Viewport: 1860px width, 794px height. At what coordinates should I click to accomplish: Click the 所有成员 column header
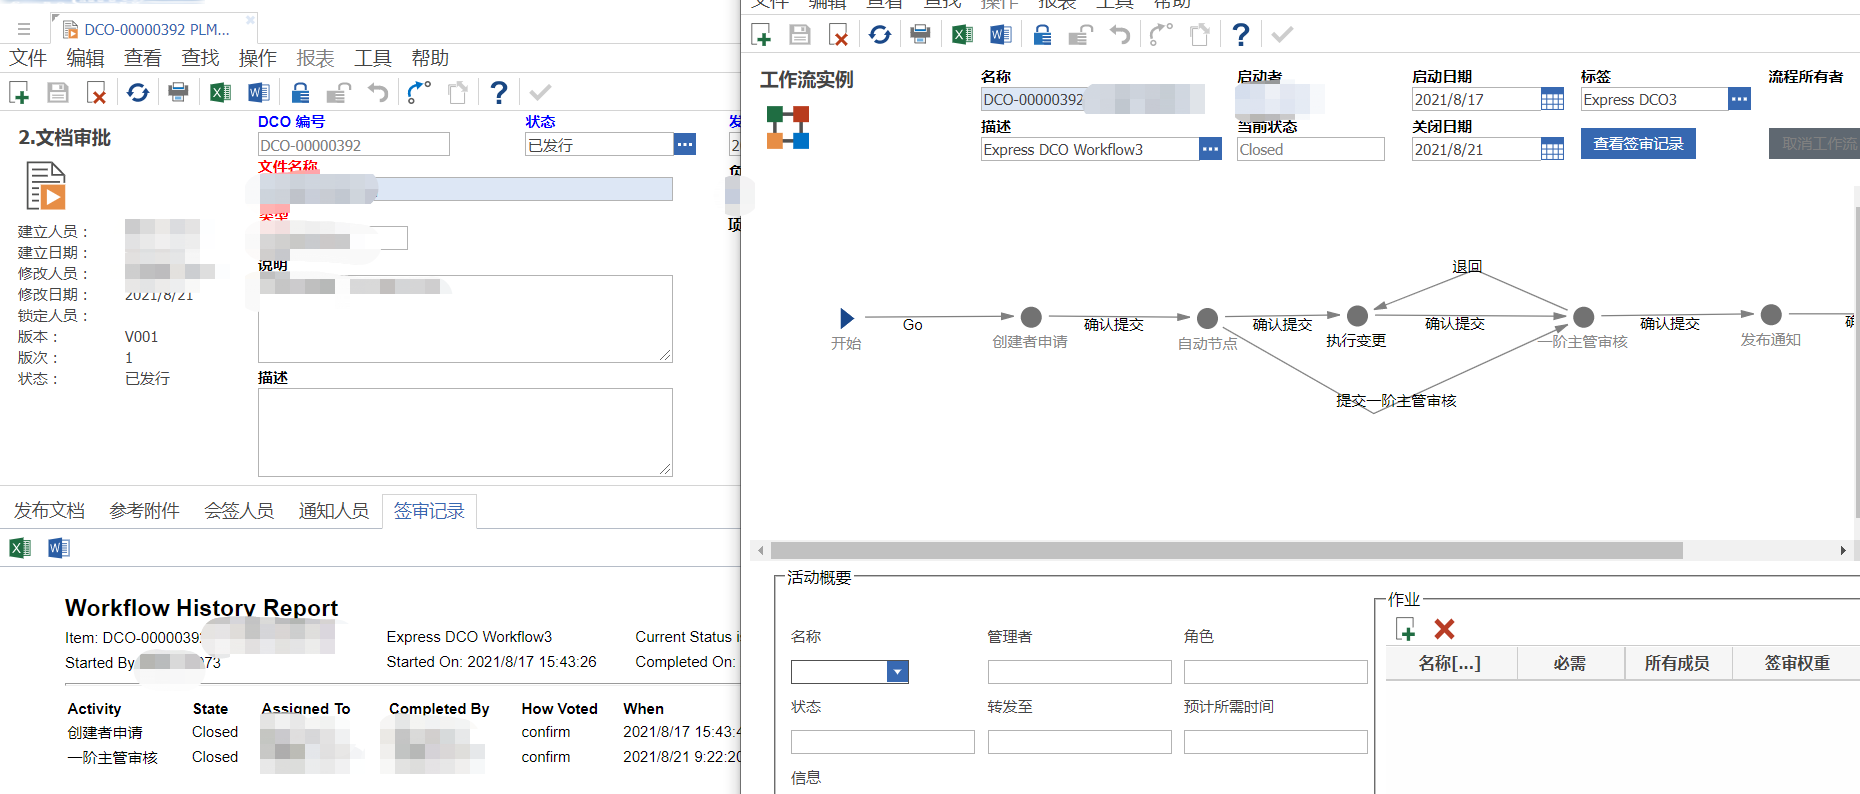pos(1677,663)
